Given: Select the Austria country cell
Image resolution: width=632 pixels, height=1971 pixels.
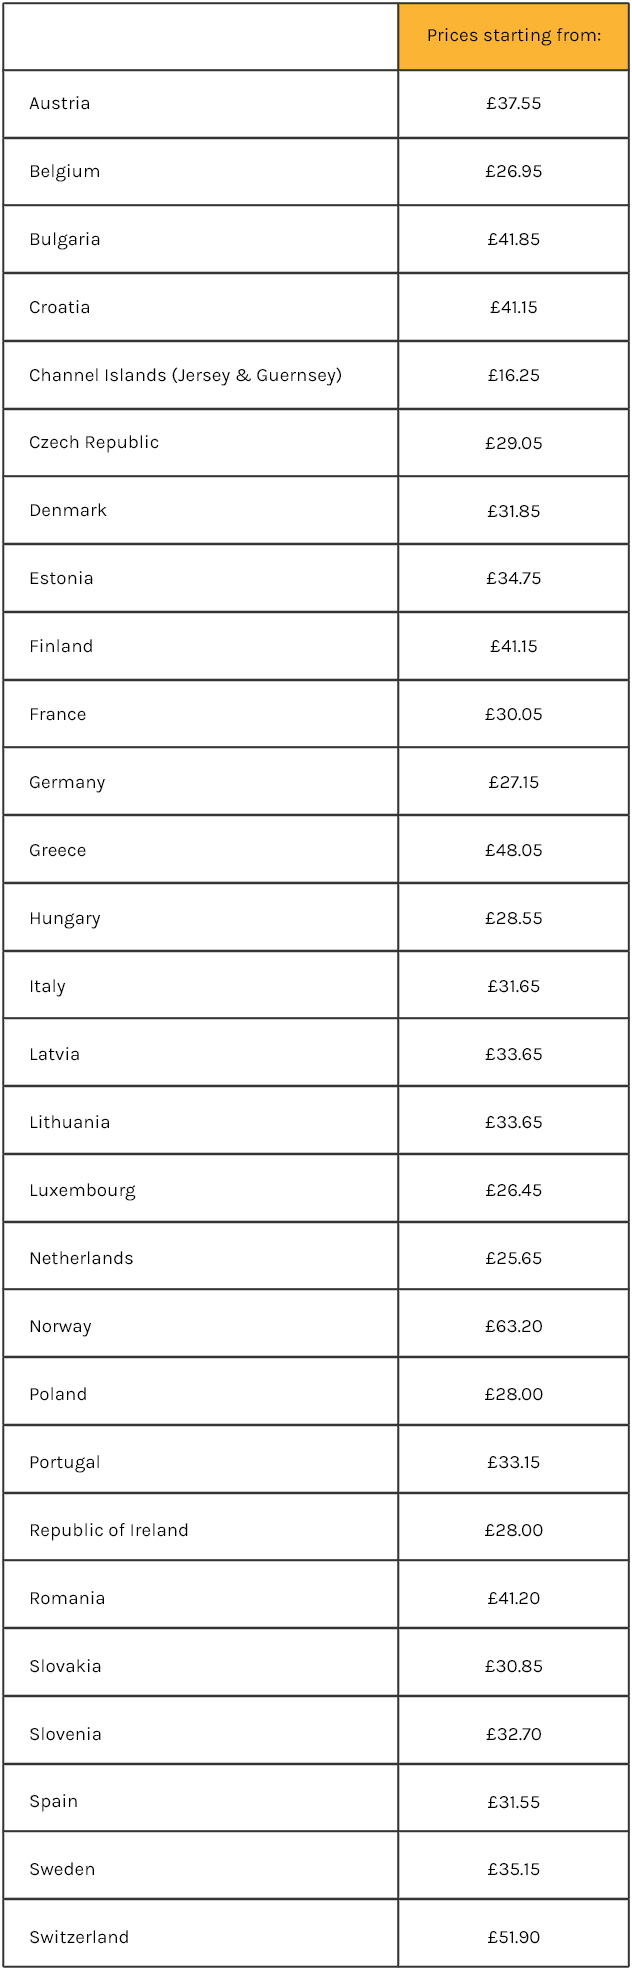Looking at the screenshot, I should tap(60, 103).
